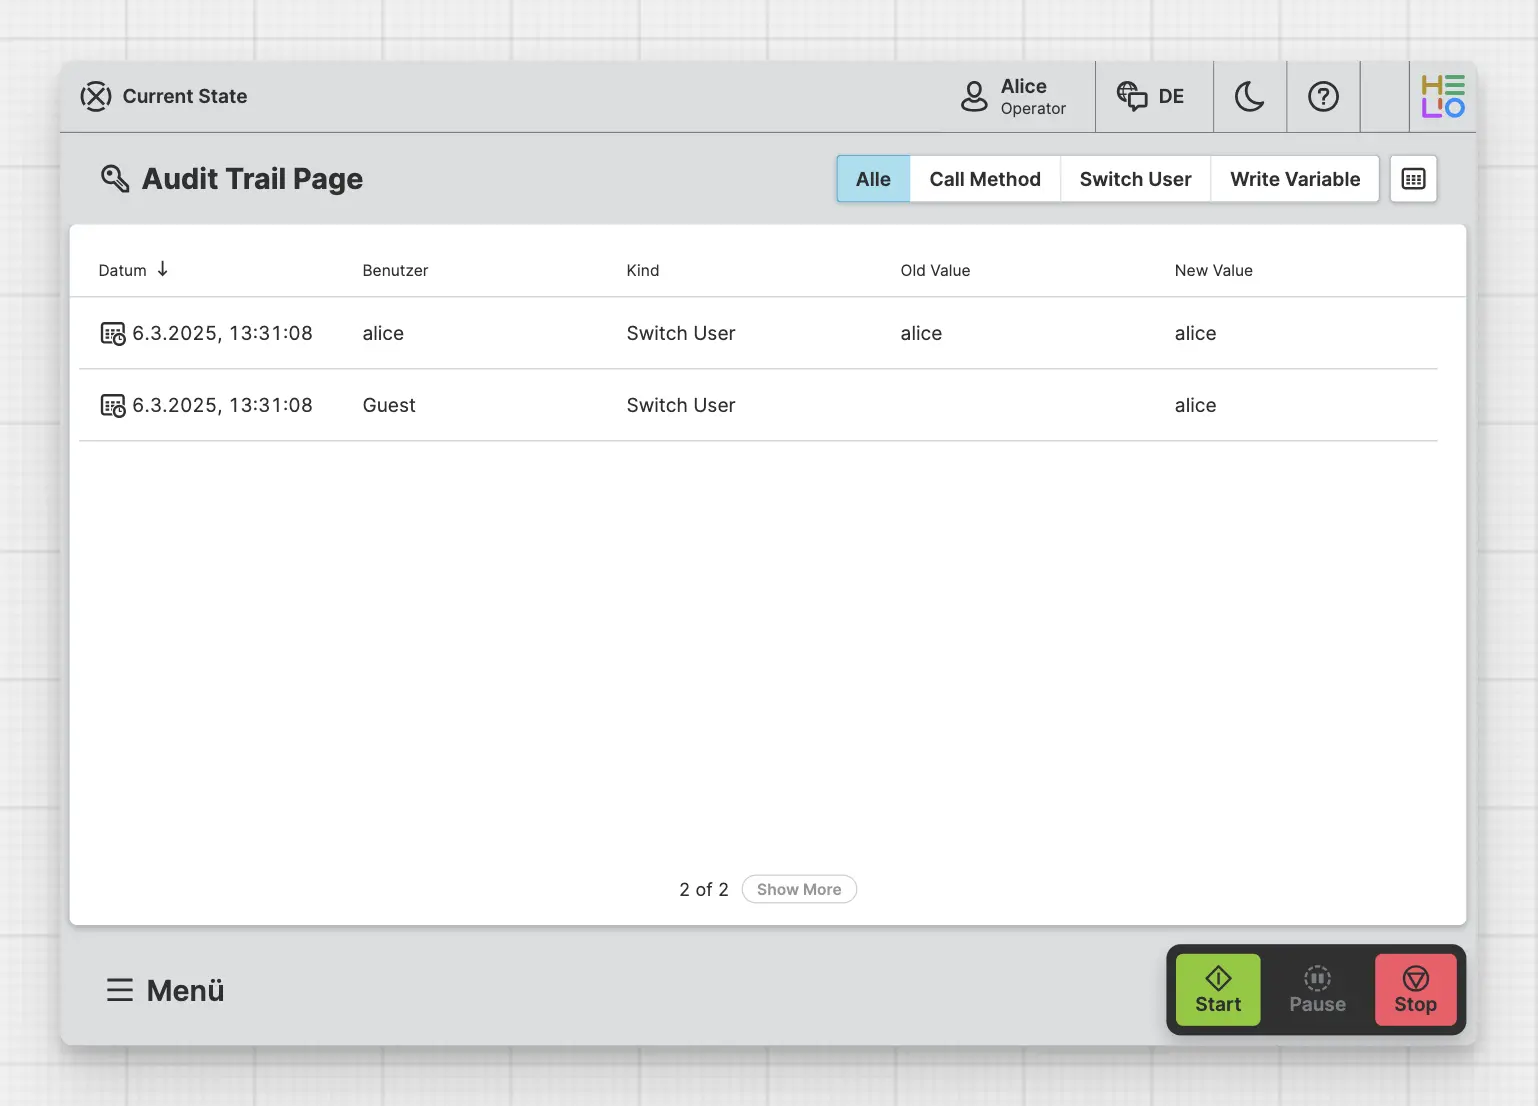Image resolution: width=1538 pixels, height=1106 pixels.
Task: Click the Current State crossed-circle icon
Action: (x=96, y=96)
